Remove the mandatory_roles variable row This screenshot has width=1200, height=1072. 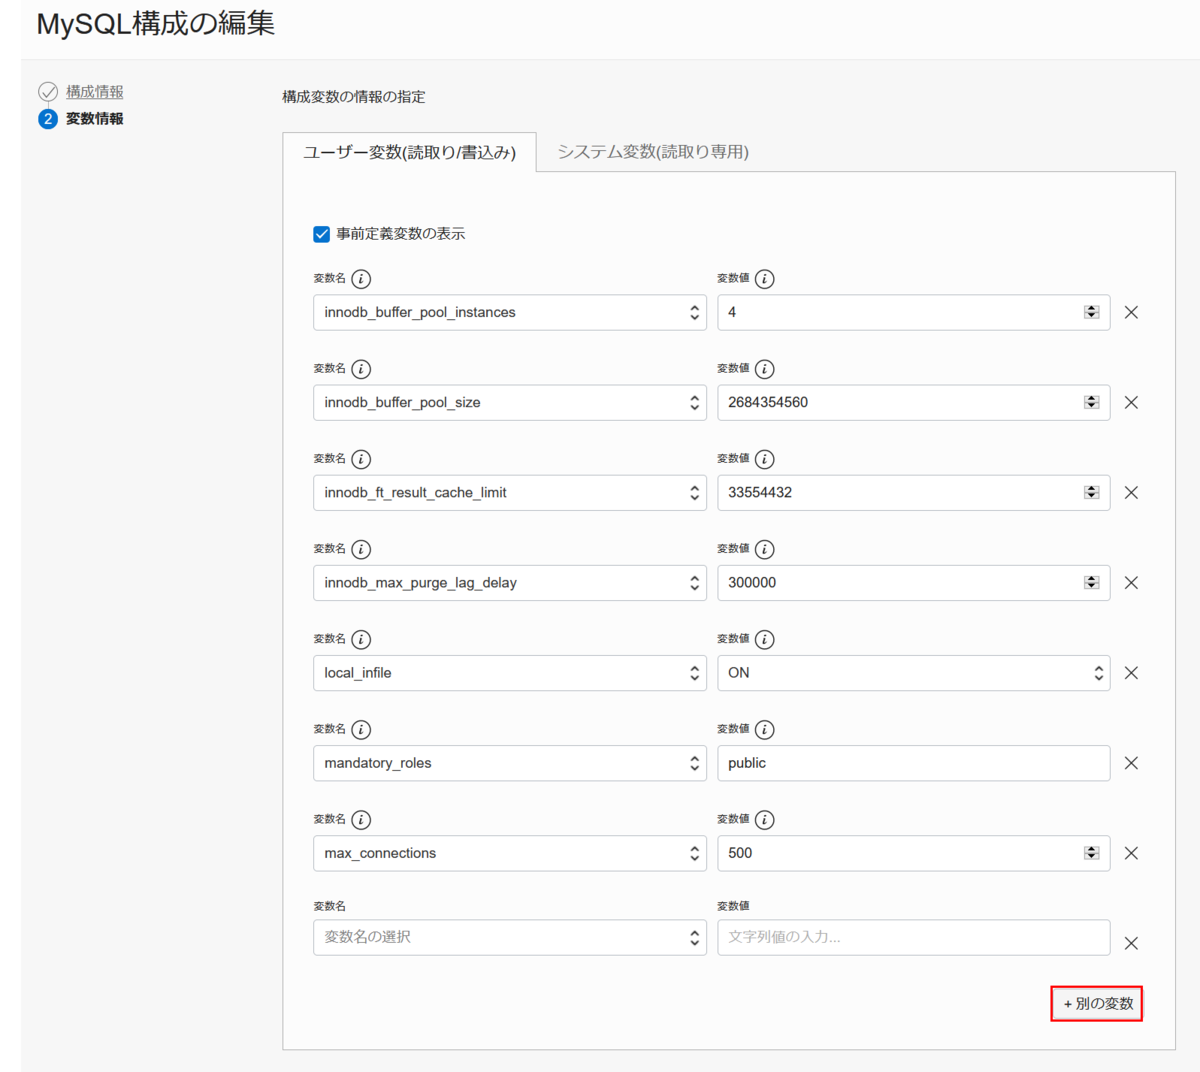coord(1131,763)
